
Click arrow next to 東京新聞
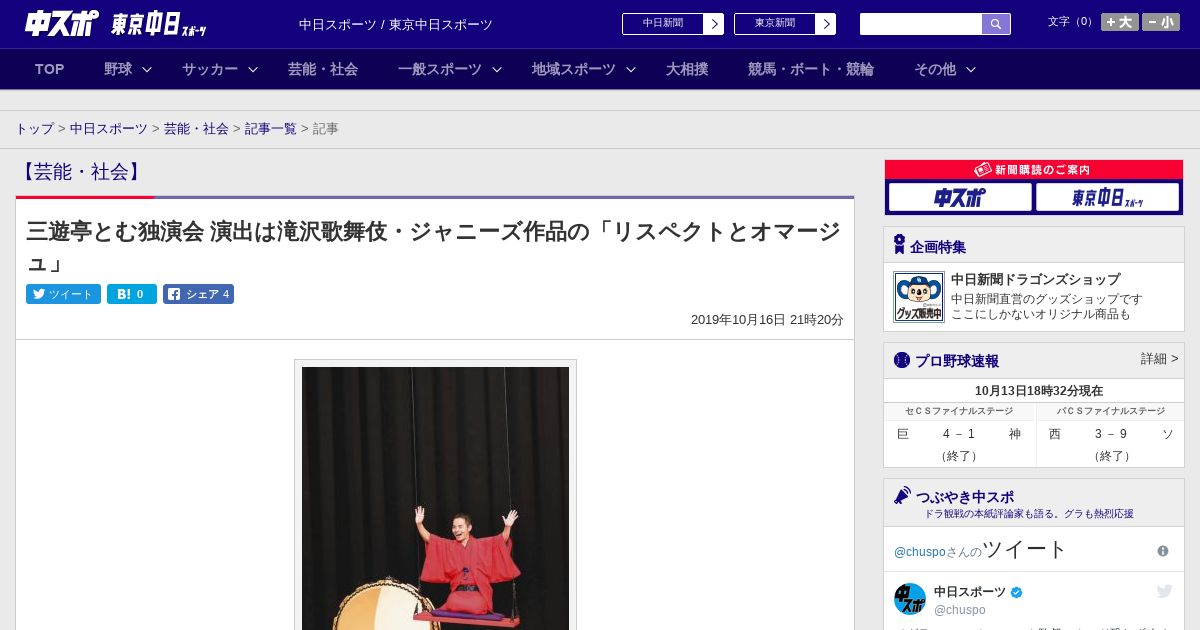click(826, 24)
